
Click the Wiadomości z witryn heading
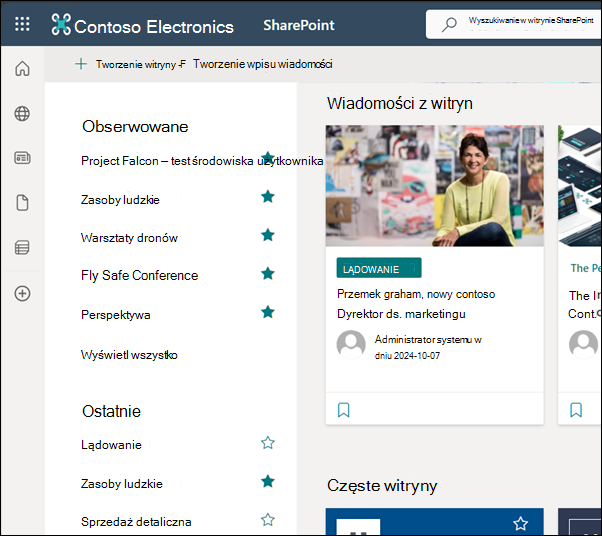[x=400, y=104]
